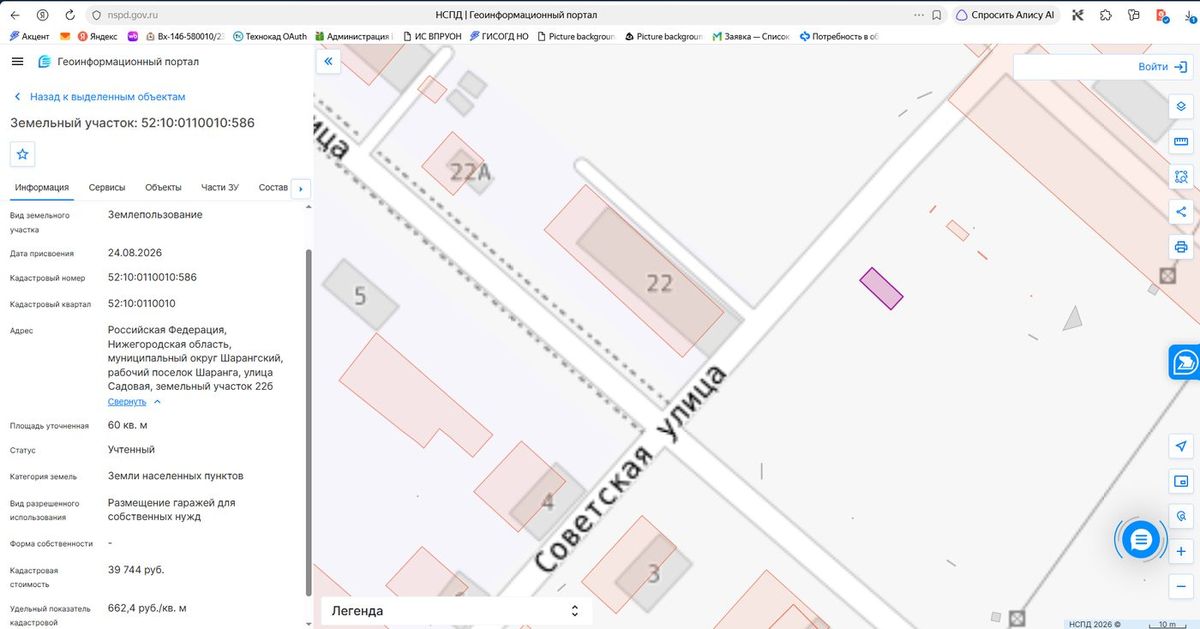Click the Спросить Алису AI button
Image resolution: width=1200 pixels, height=629 pixels.
1005,15
